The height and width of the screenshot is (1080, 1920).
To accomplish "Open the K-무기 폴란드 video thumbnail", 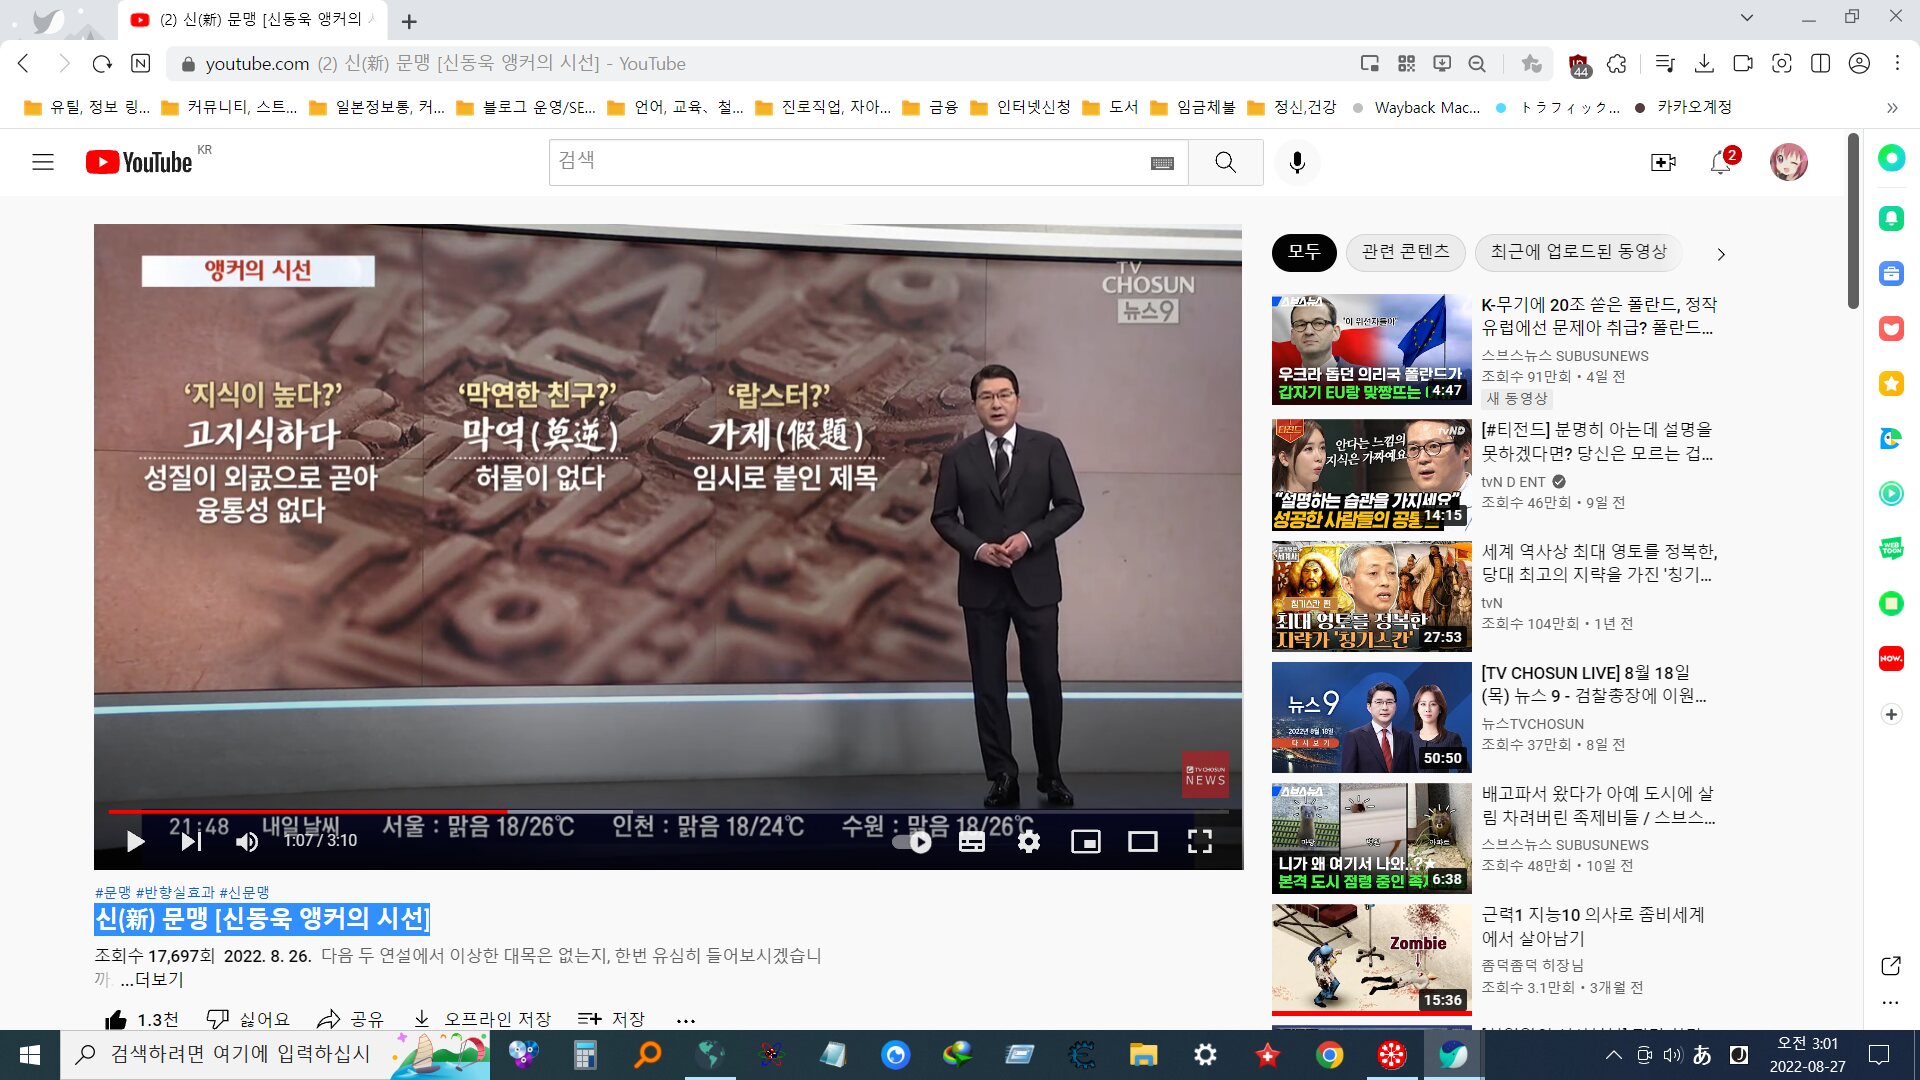I will point(1372,350).
